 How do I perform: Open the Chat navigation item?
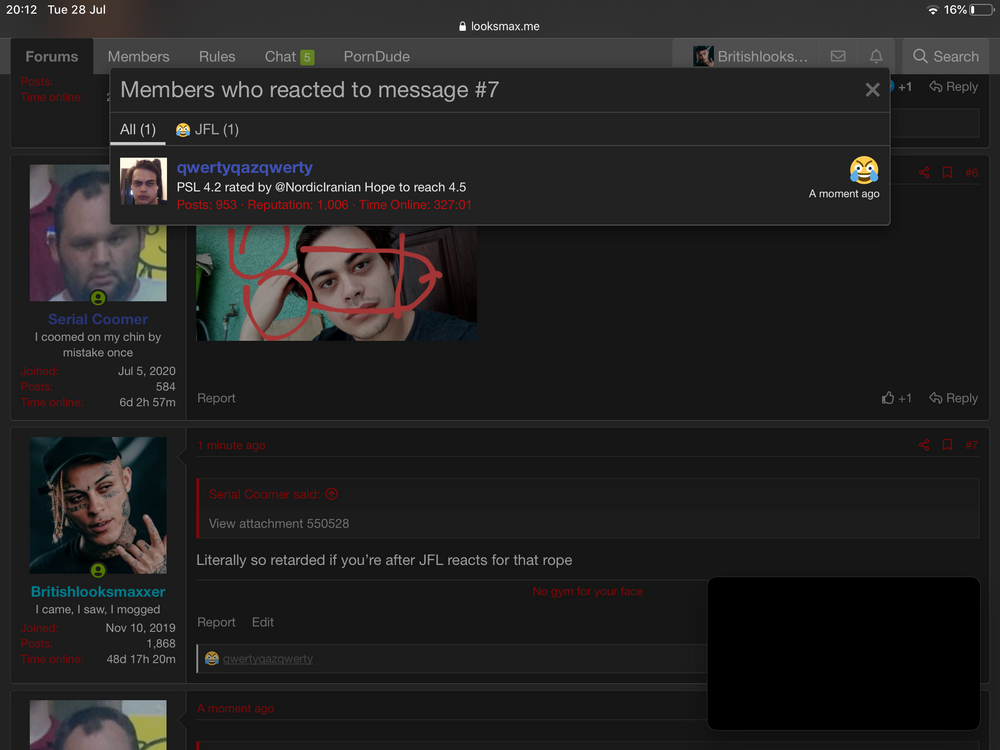tap(288, 57)
